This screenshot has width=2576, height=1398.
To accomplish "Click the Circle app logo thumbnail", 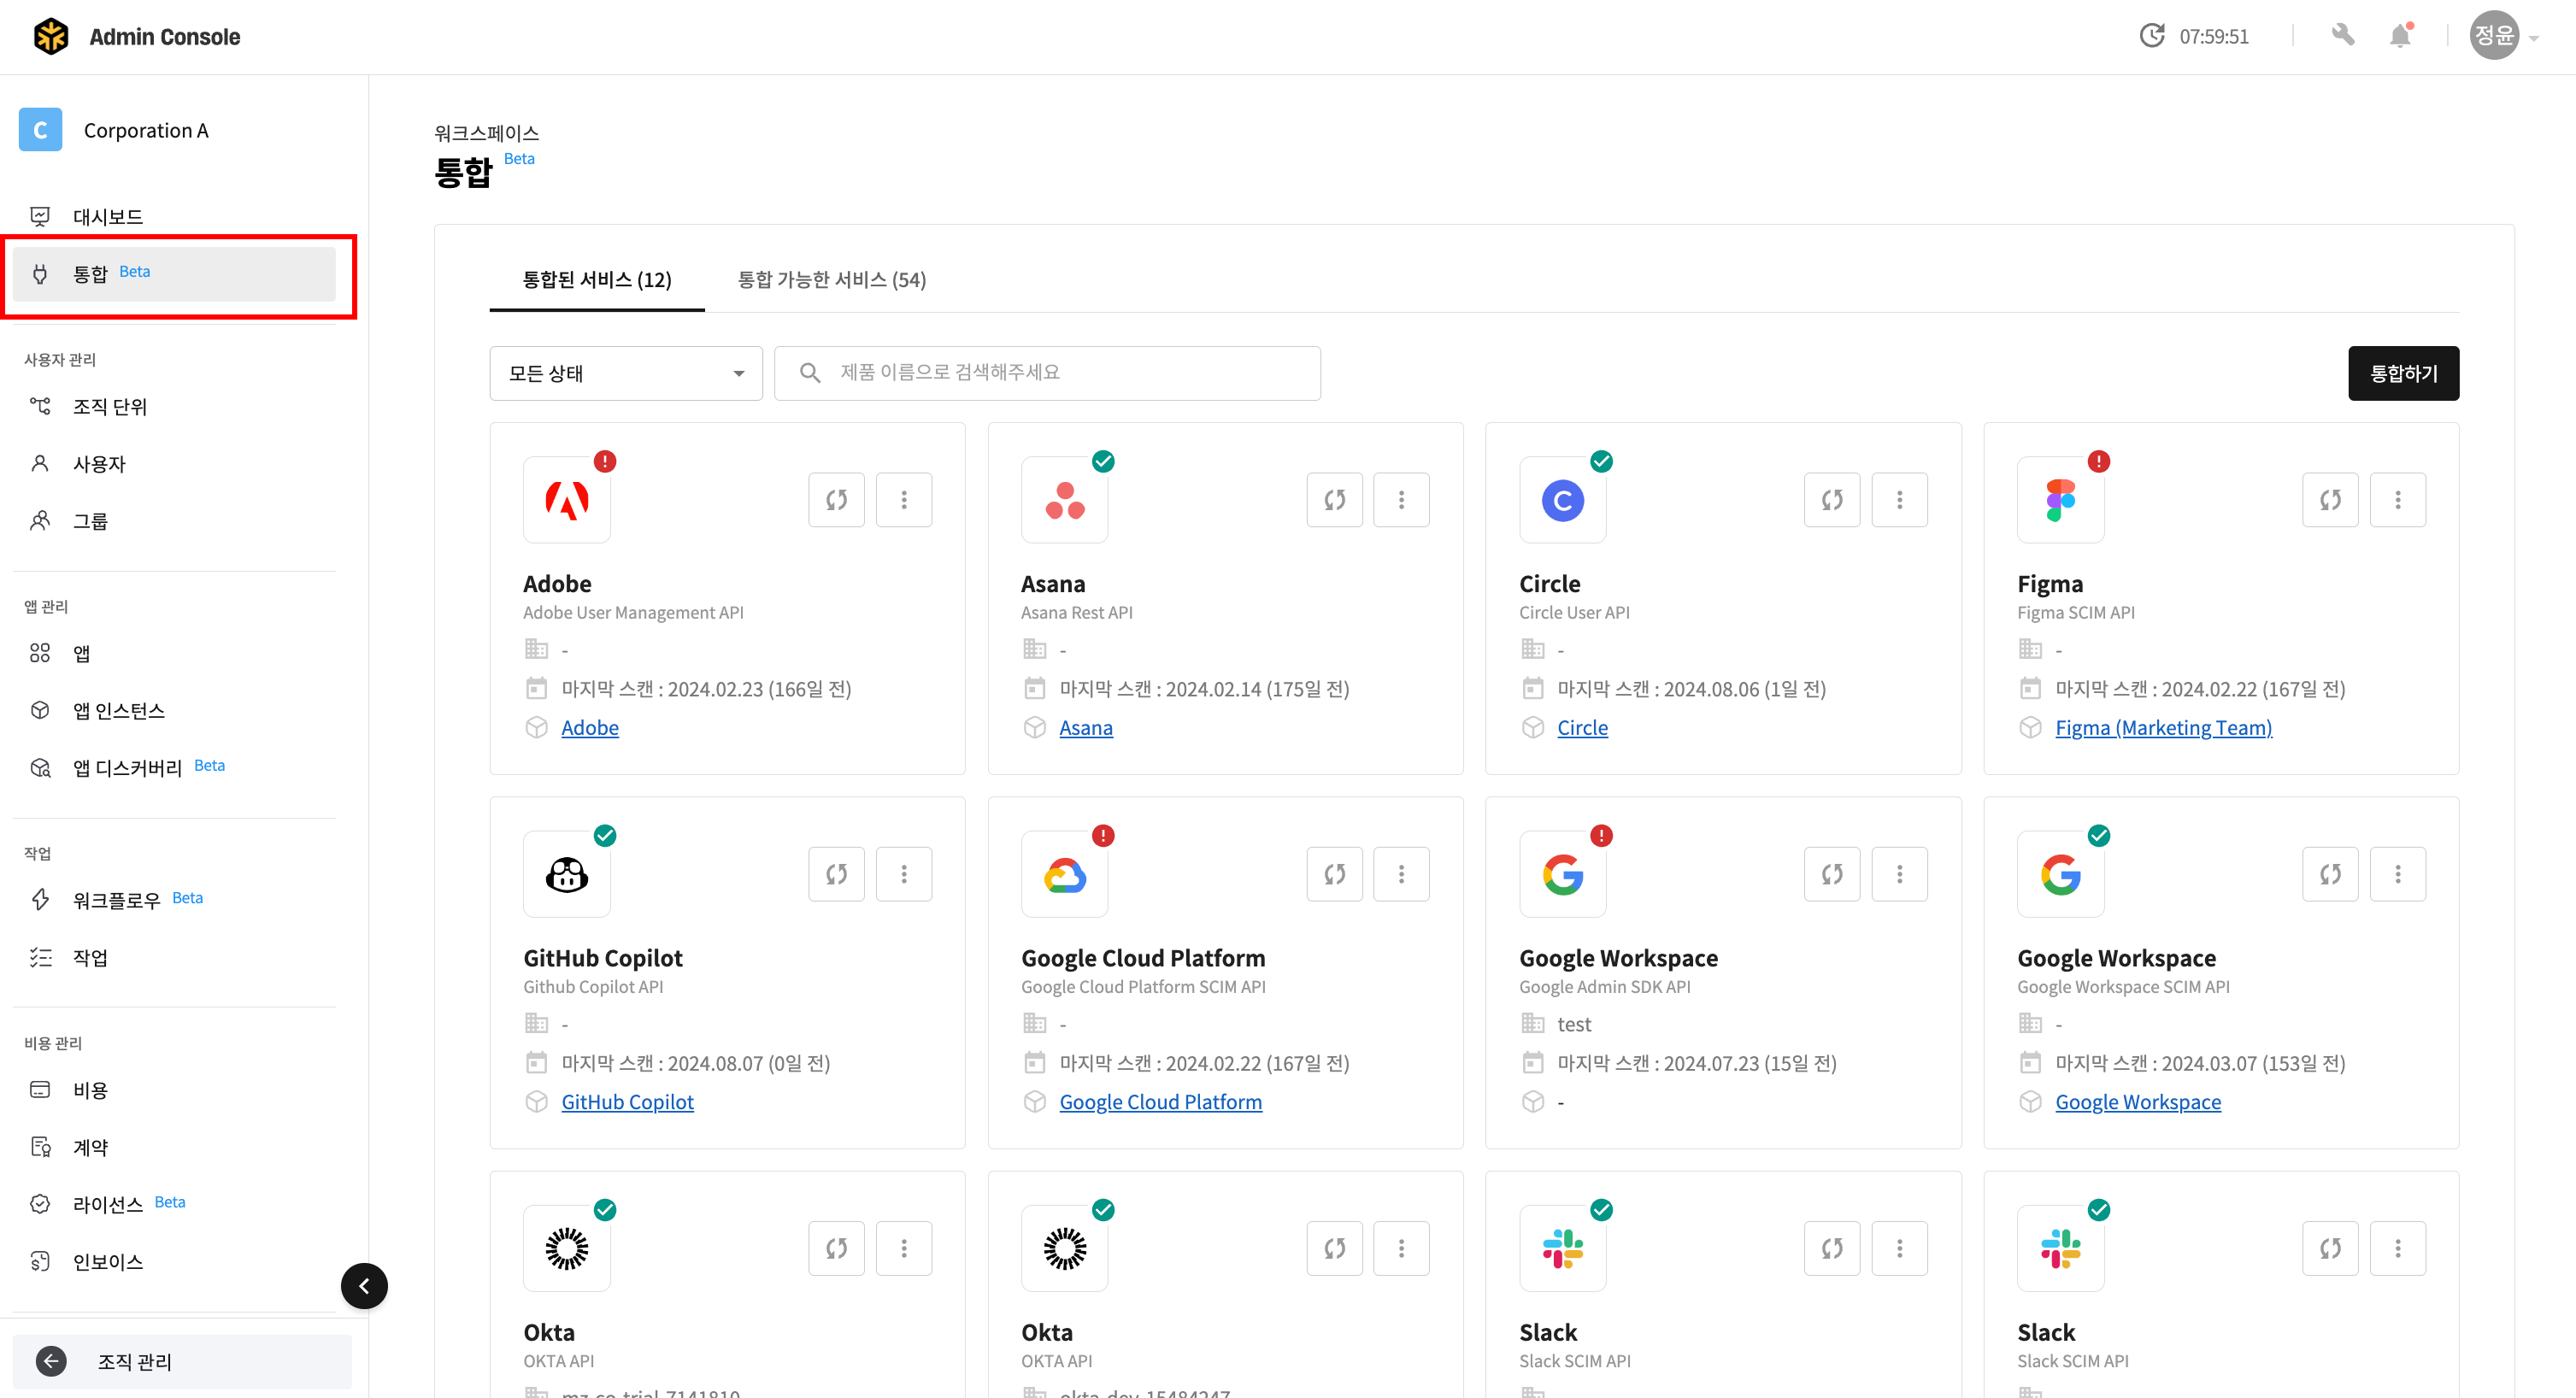I will [x=1562, y=499].
